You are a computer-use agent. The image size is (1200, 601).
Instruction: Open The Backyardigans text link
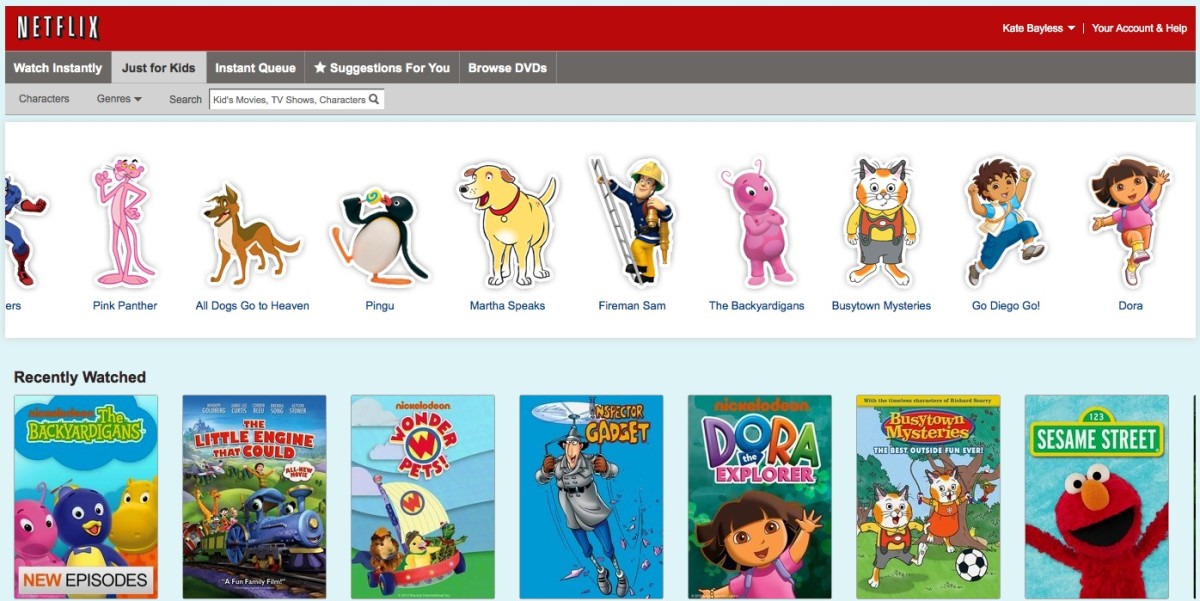point(756,306)
